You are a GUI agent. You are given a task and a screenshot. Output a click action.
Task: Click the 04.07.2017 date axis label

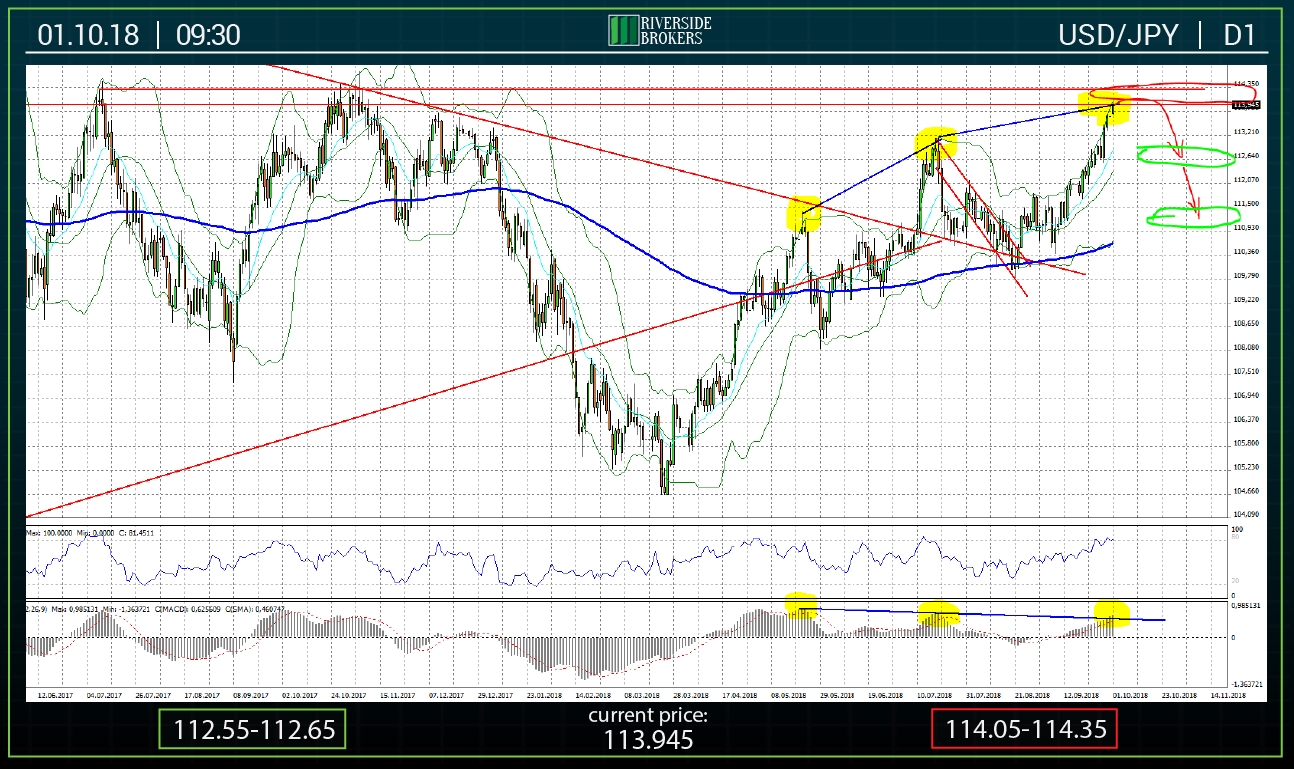coord(105,694)
